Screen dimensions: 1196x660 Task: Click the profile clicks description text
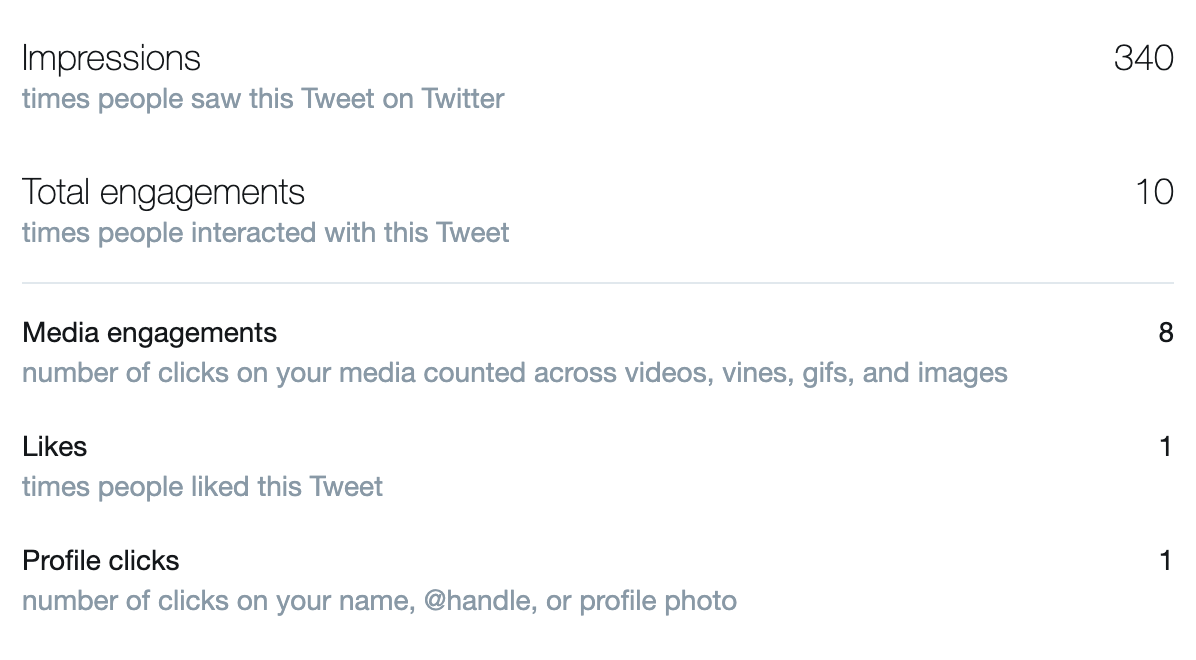(379, 601)
